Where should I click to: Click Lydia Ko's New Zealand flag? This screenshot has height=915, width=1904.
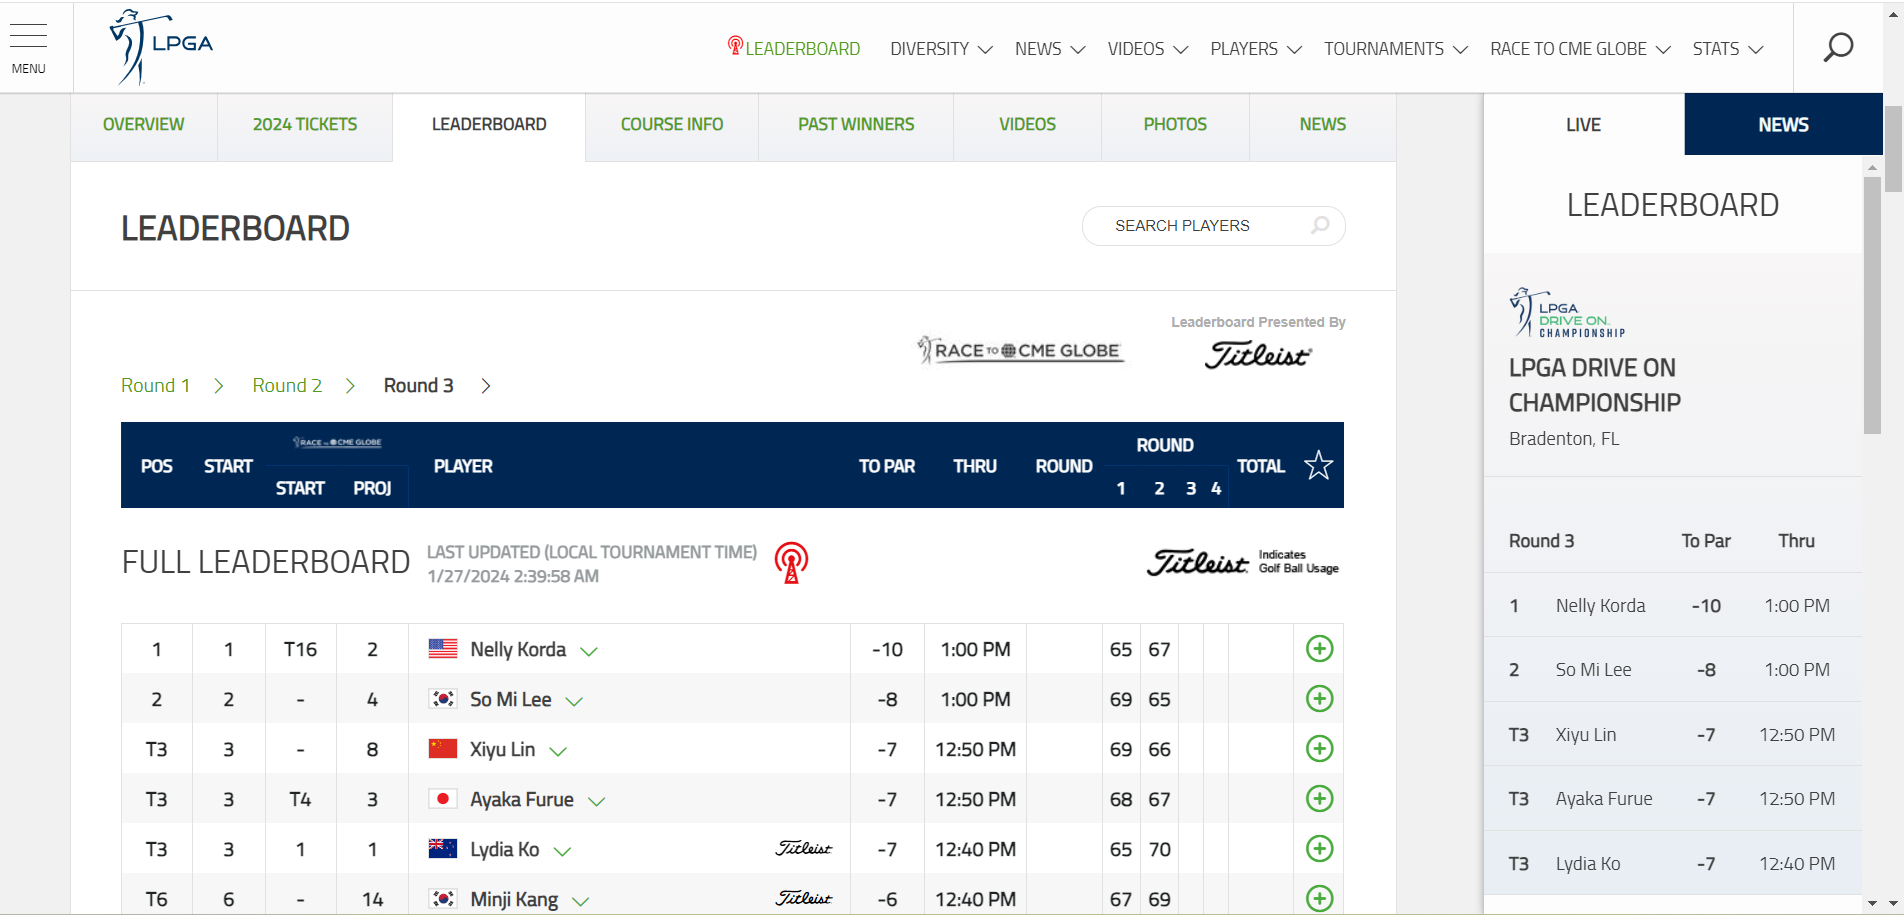(x=443, y=848)
